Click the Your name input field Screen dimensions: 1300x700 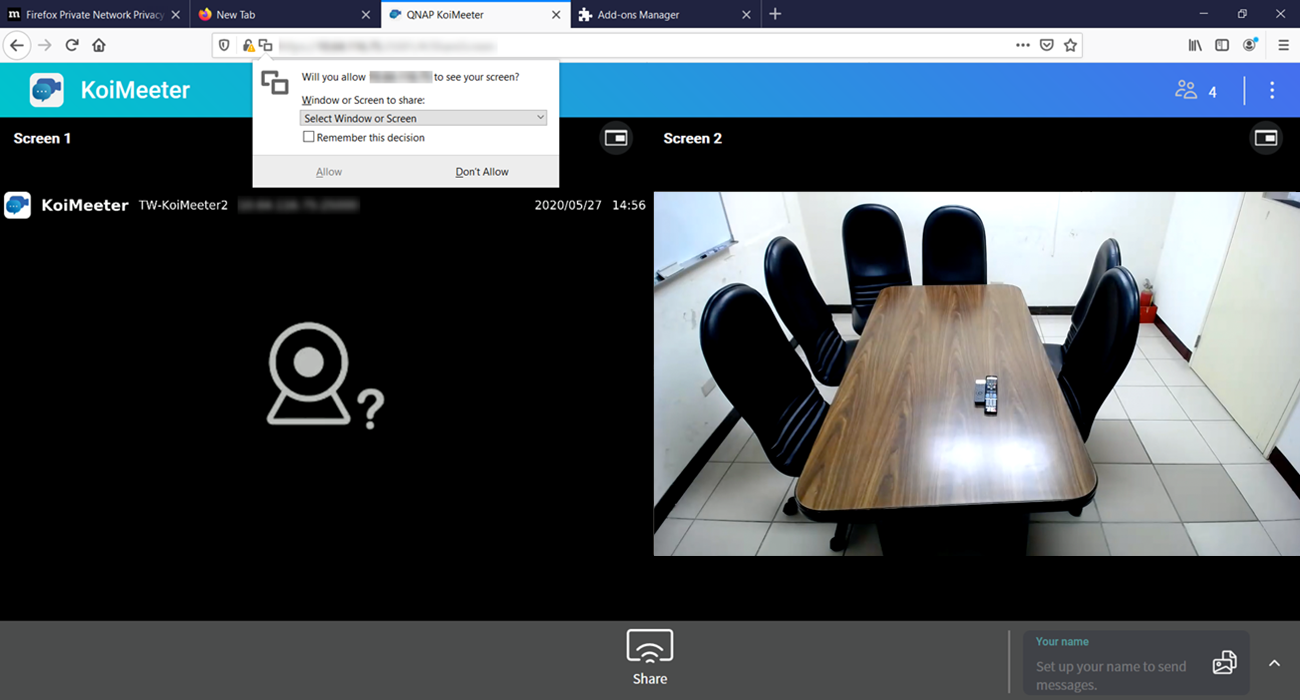pyautogui.click(x=1115, y=665)
